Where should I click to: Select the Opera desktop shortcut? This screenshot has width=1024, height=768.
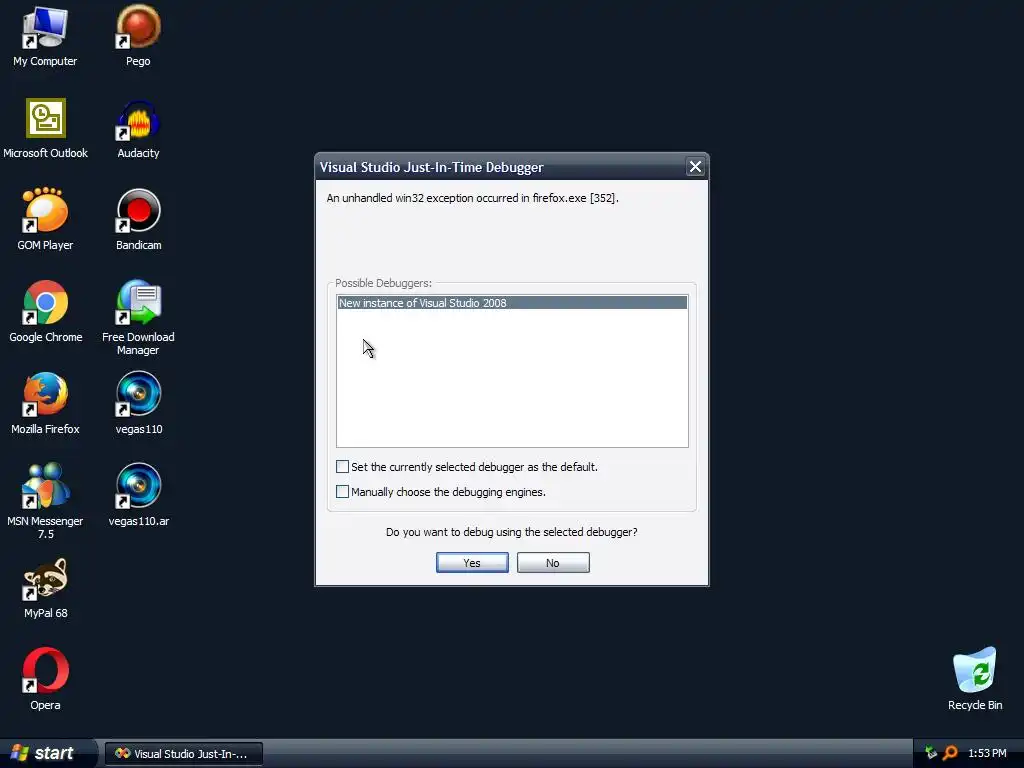(x=45, y=680)
